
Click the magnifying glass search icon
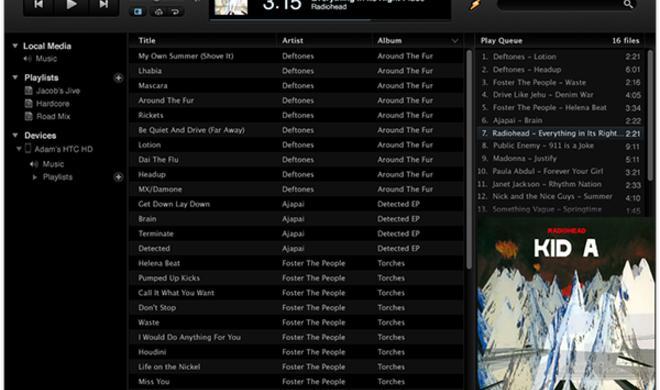click(x=628, y=4)
